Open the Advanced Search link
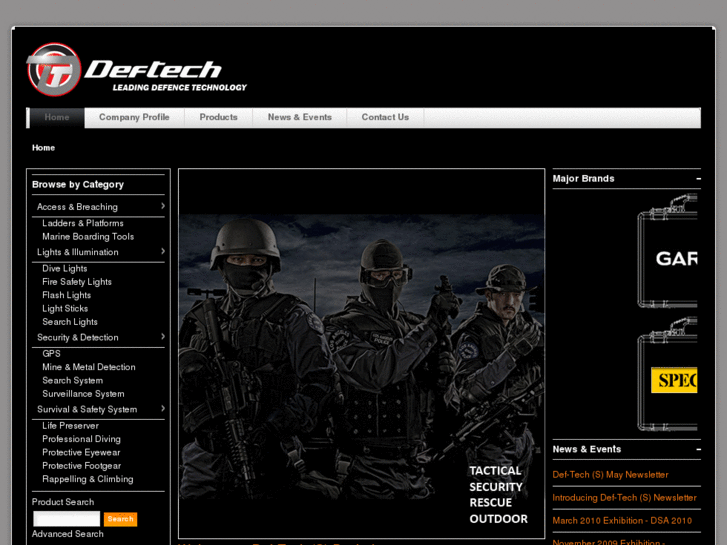 [x=68, y=534]
